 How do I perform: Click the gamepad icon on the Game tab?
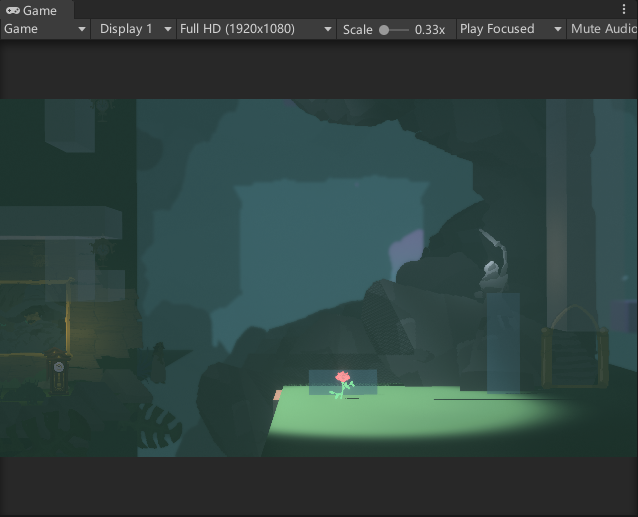[x=13, y=10]
